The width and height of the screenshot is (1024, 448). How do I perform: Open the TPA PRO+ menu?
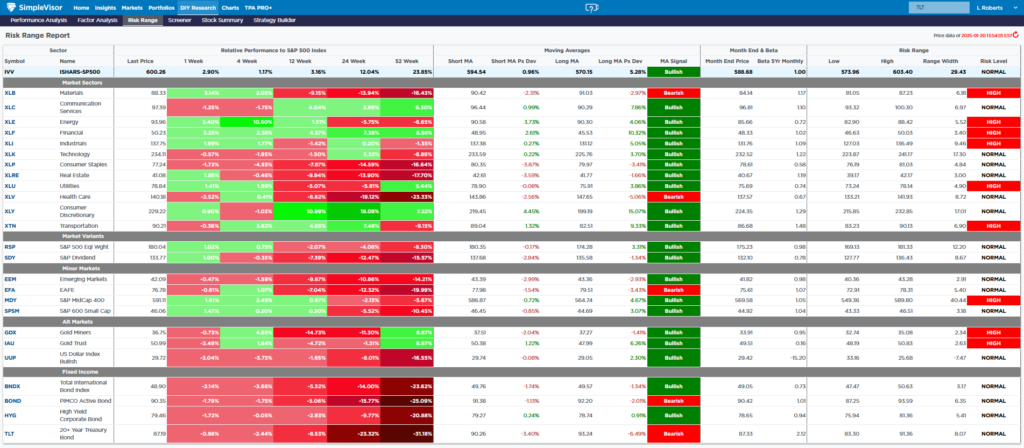pyautogui.click(x=257, y=8)
